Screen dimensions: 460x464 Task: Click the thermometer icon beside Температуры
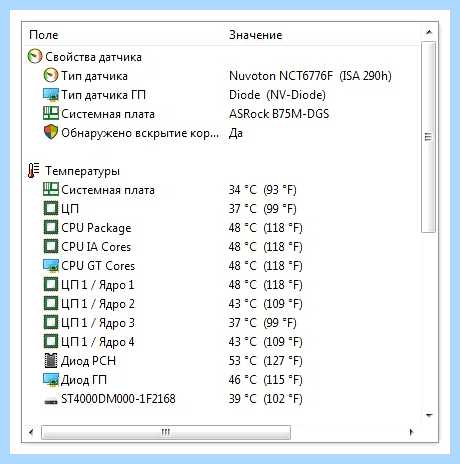click(x=33, y=170)
